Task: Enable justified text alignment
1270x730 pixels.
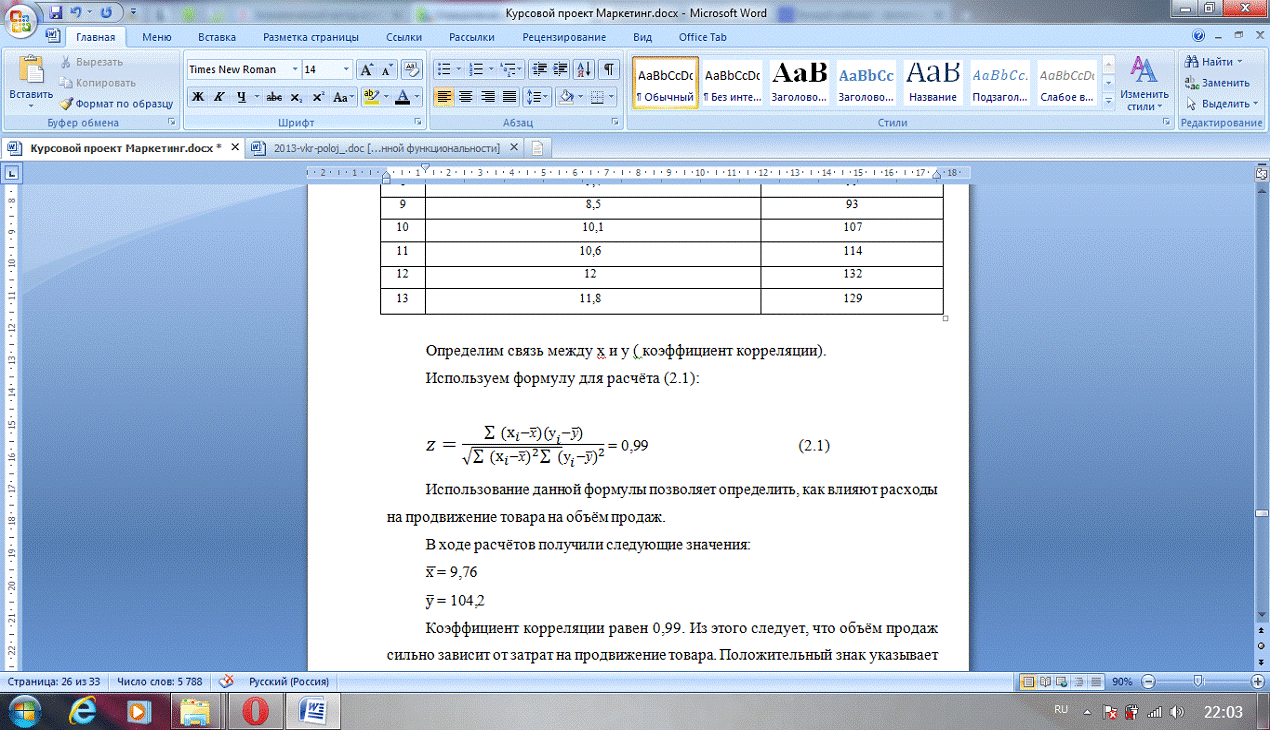Action: click(x=509, y=97)
